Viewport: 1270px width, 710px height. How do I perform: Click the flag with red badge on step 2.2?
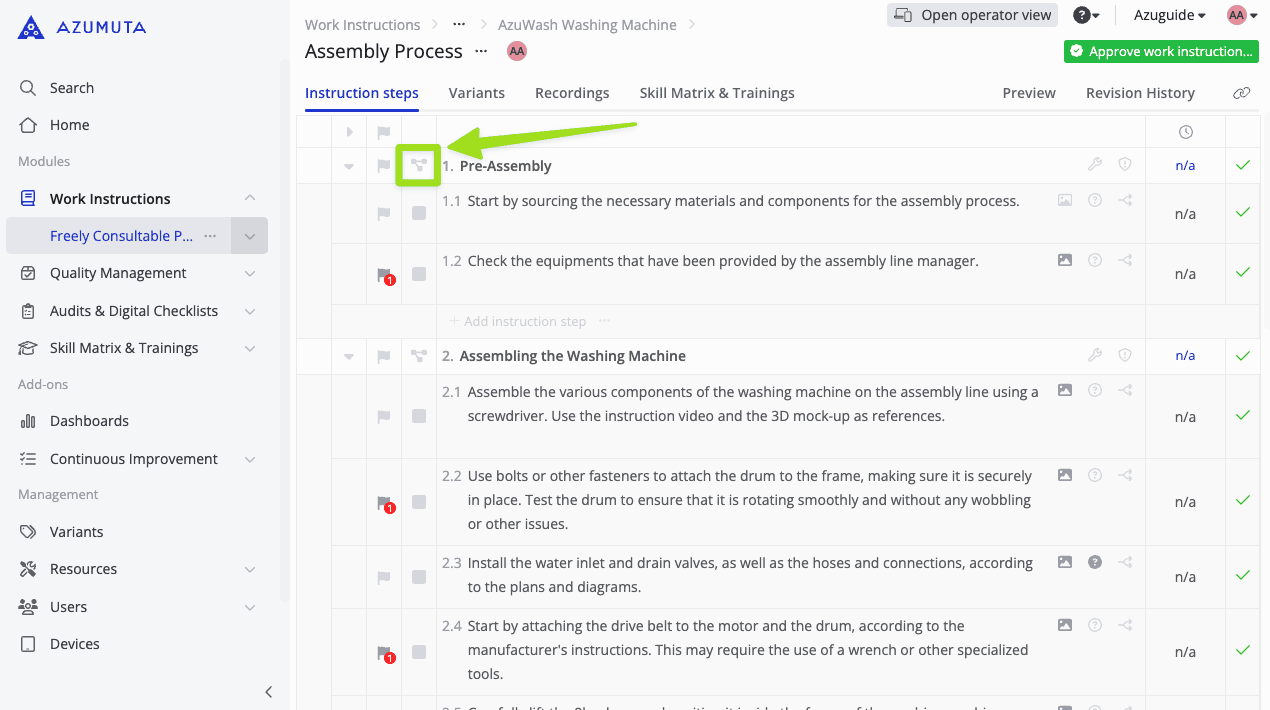pos(384,503)
